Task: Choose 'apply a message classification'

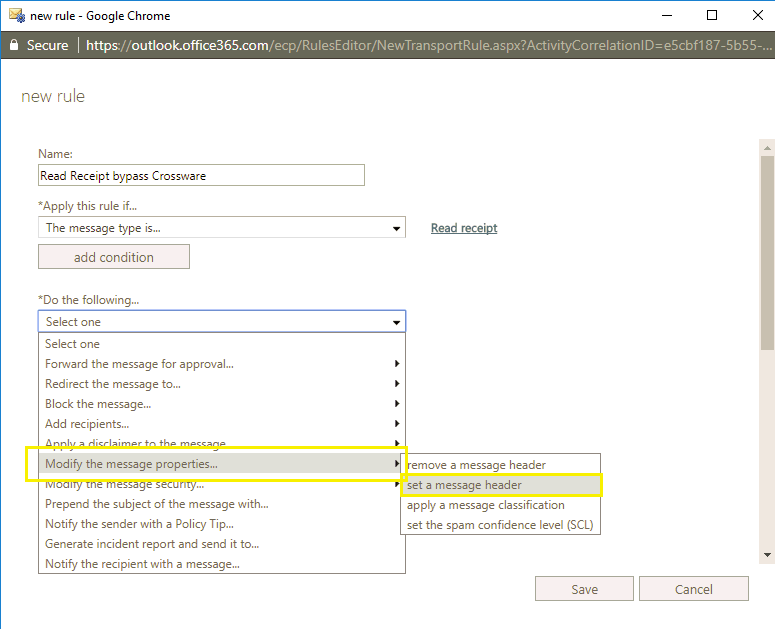Action: click(x=500, y=505)
